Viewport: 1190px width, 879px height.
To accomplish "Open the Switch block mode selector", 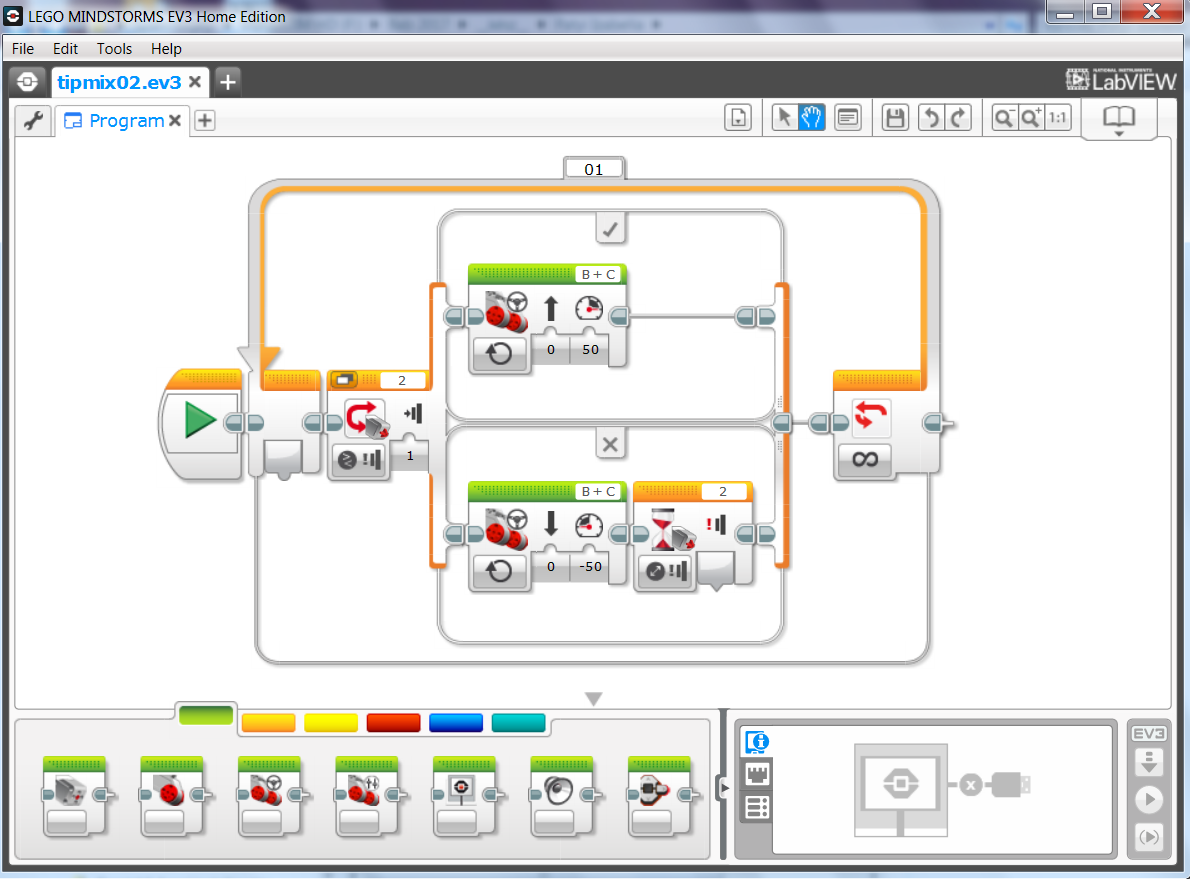I will [x=360, y=459].
